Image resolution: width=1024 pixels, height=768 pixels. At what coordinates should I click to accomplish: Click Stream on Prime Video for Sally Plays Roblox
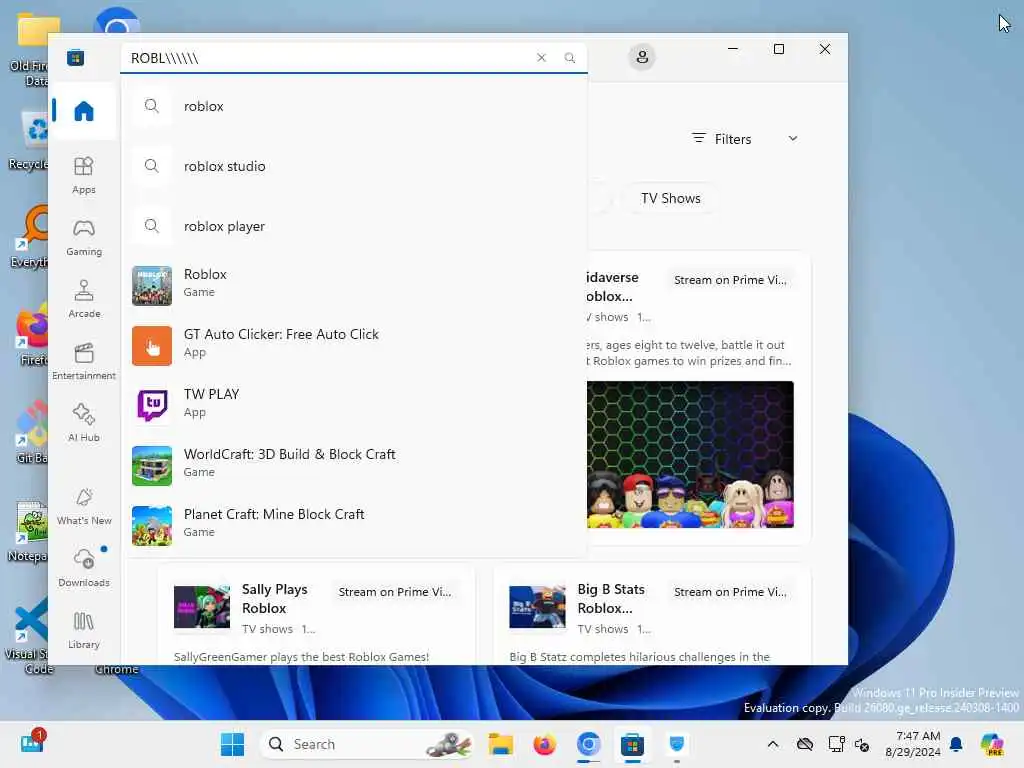(394, 592)
